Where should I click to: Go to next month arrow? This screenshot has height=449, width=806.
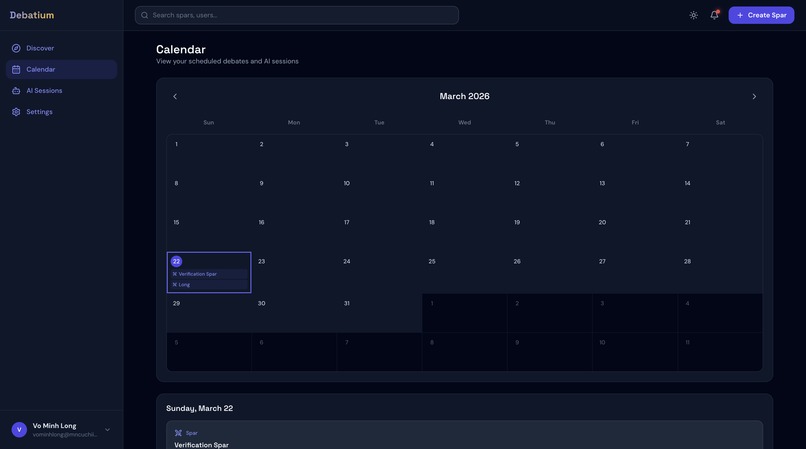(x=754, y=96)
